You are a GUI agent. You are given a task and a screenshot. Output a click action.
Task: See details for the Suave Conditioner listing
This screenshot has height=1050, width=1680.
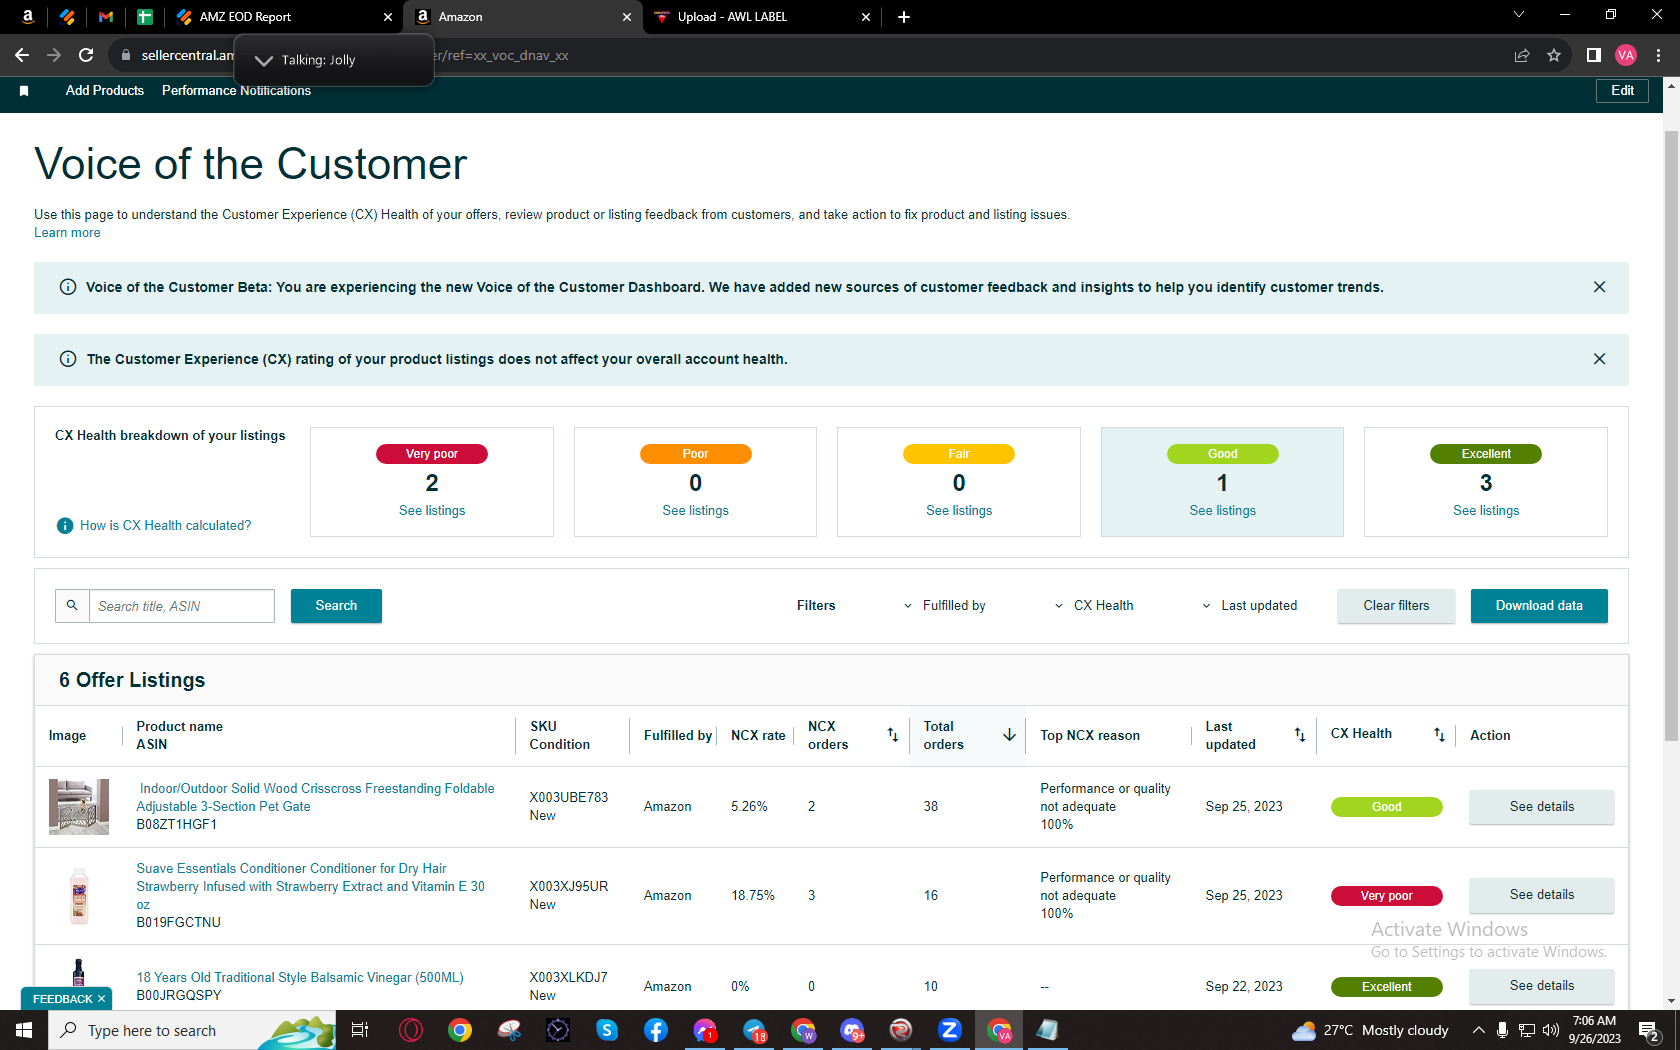click(x=1541, y=895)
